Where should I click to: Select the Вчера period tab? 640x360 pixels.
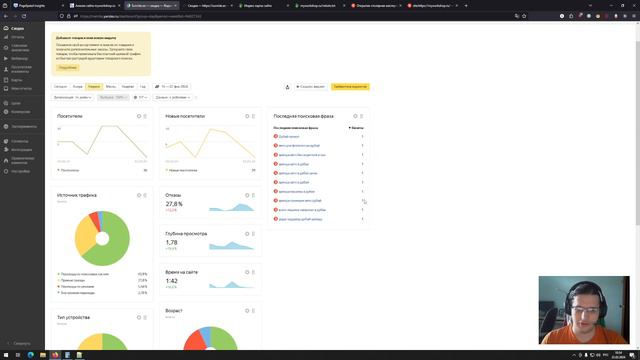click(77, 87)
